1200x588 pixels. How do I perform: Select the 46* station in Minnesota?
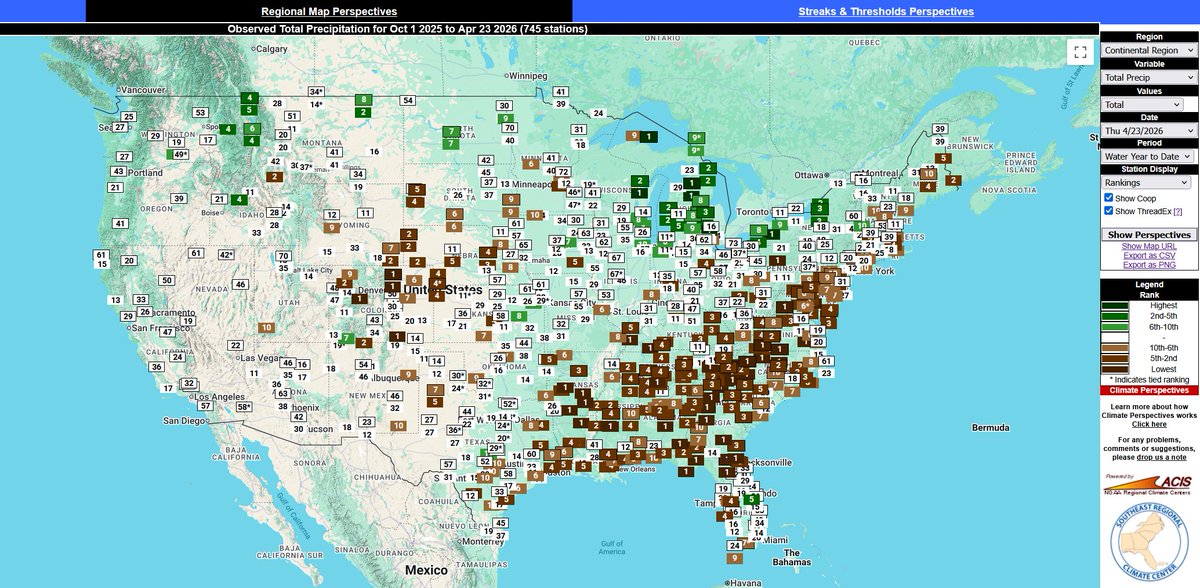pyautogui.click(x=574, y=192)
